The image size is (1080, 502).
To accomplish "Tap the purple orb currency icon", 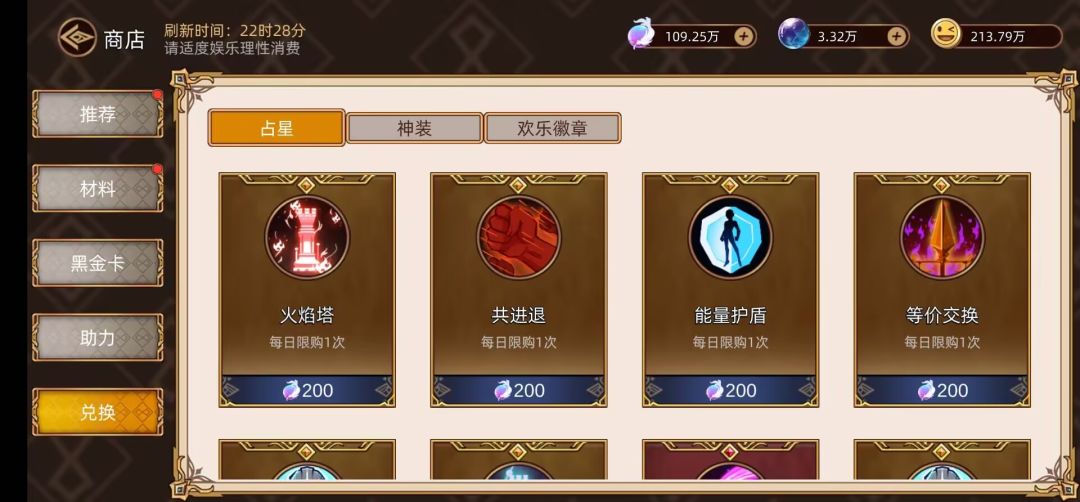I will point(793,34).
